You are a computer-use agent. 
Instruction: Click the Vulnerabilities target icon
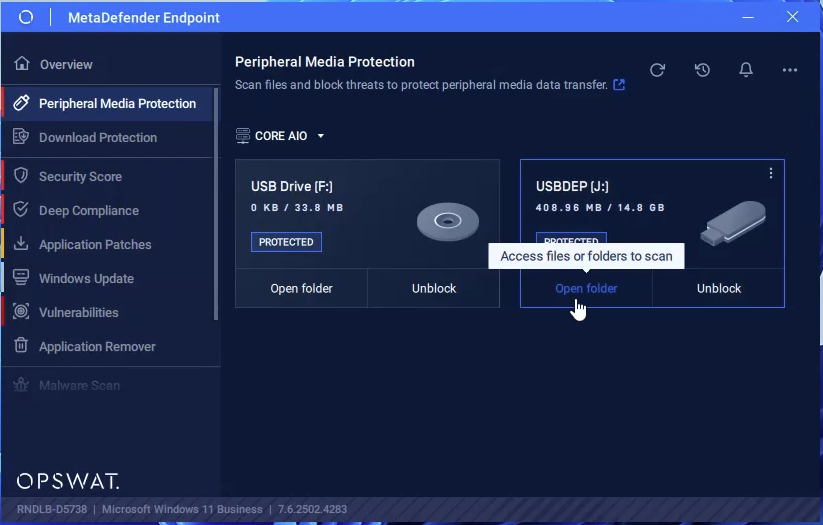(21, 311)
